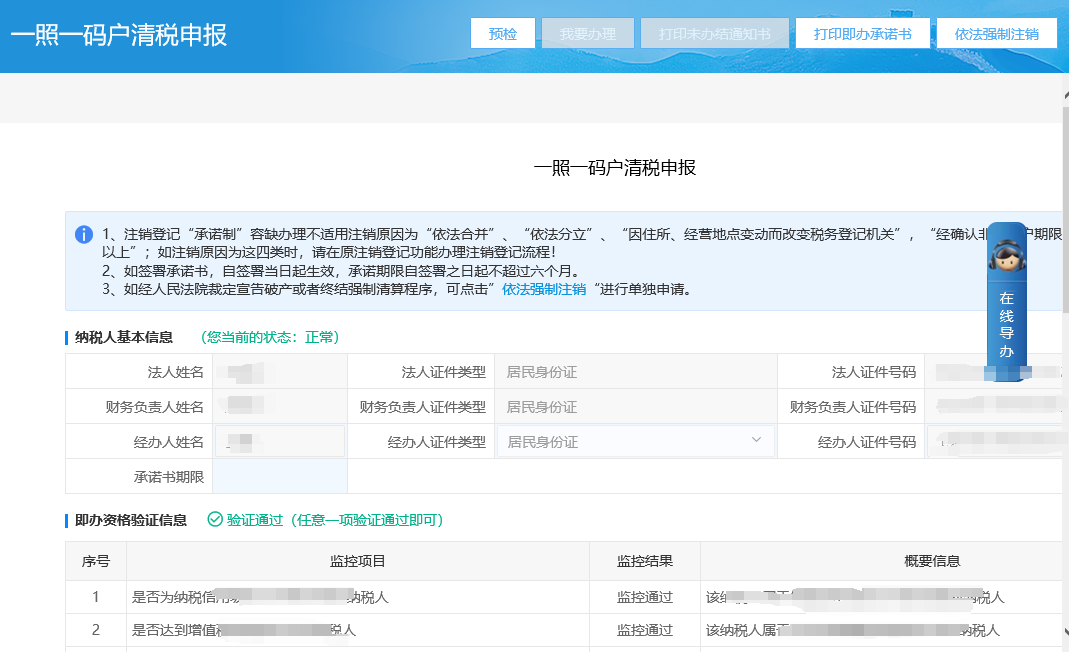Open the 在线导办 floating help panel
Screen dimensions: 1069x652
(1006, 325)
